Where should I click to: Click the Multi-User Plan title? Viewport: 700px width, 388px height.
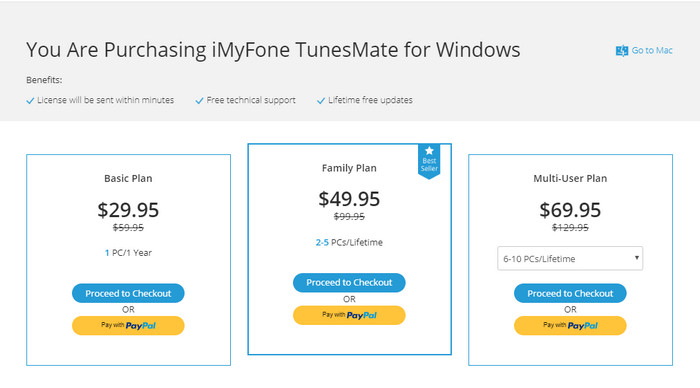pos(570,179)
